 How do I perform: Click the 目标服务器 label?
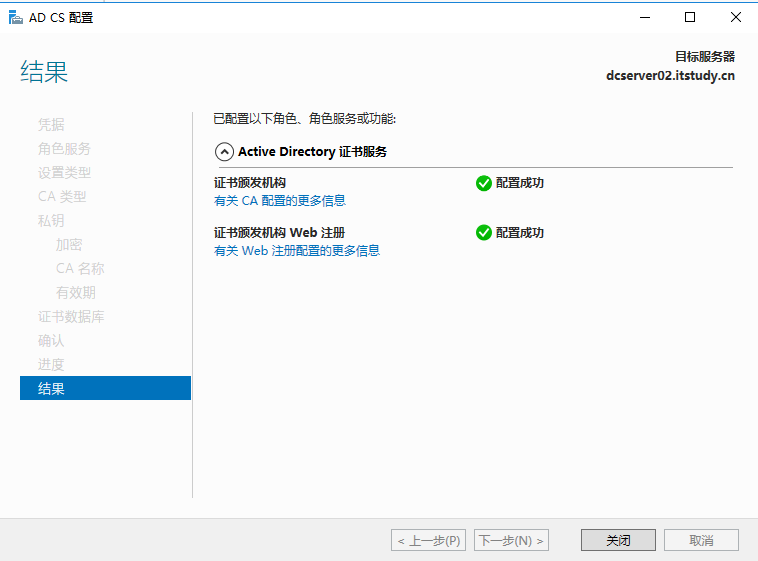pyautogui.click(x=705, y=57)
